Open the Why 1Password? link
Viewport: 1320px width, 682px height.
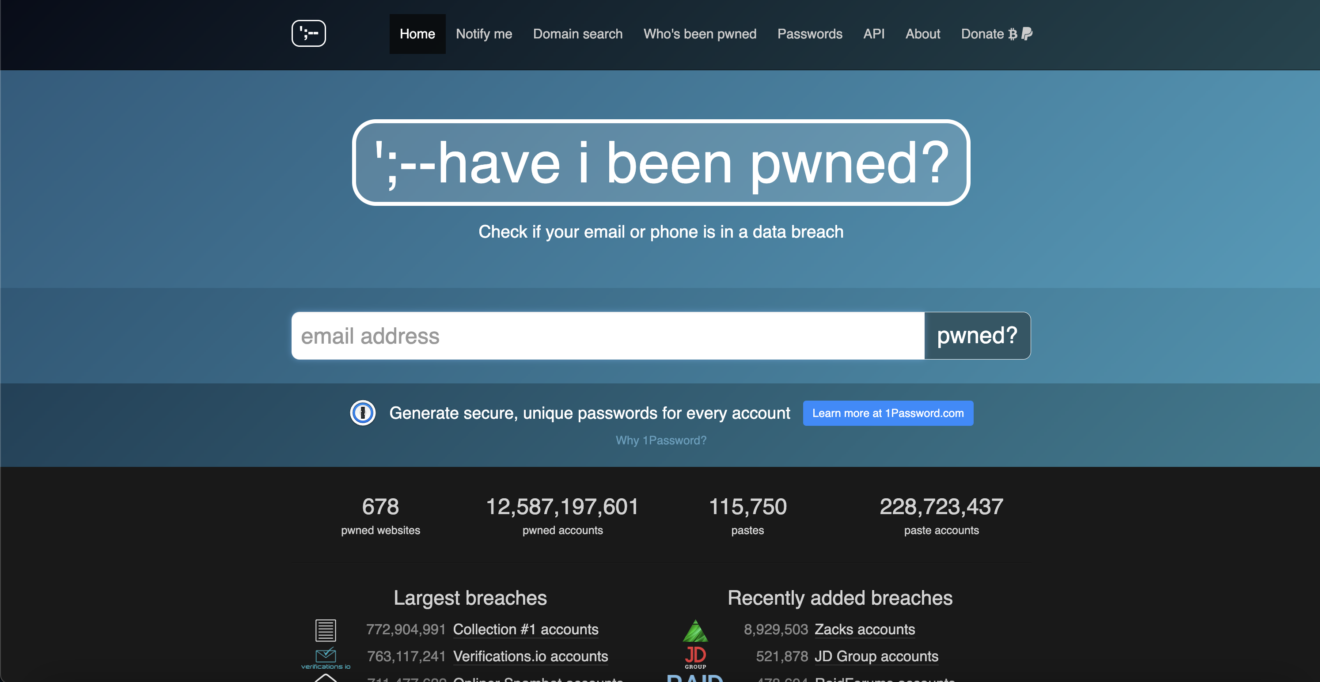pyautogui.click(x=661, y=439)
